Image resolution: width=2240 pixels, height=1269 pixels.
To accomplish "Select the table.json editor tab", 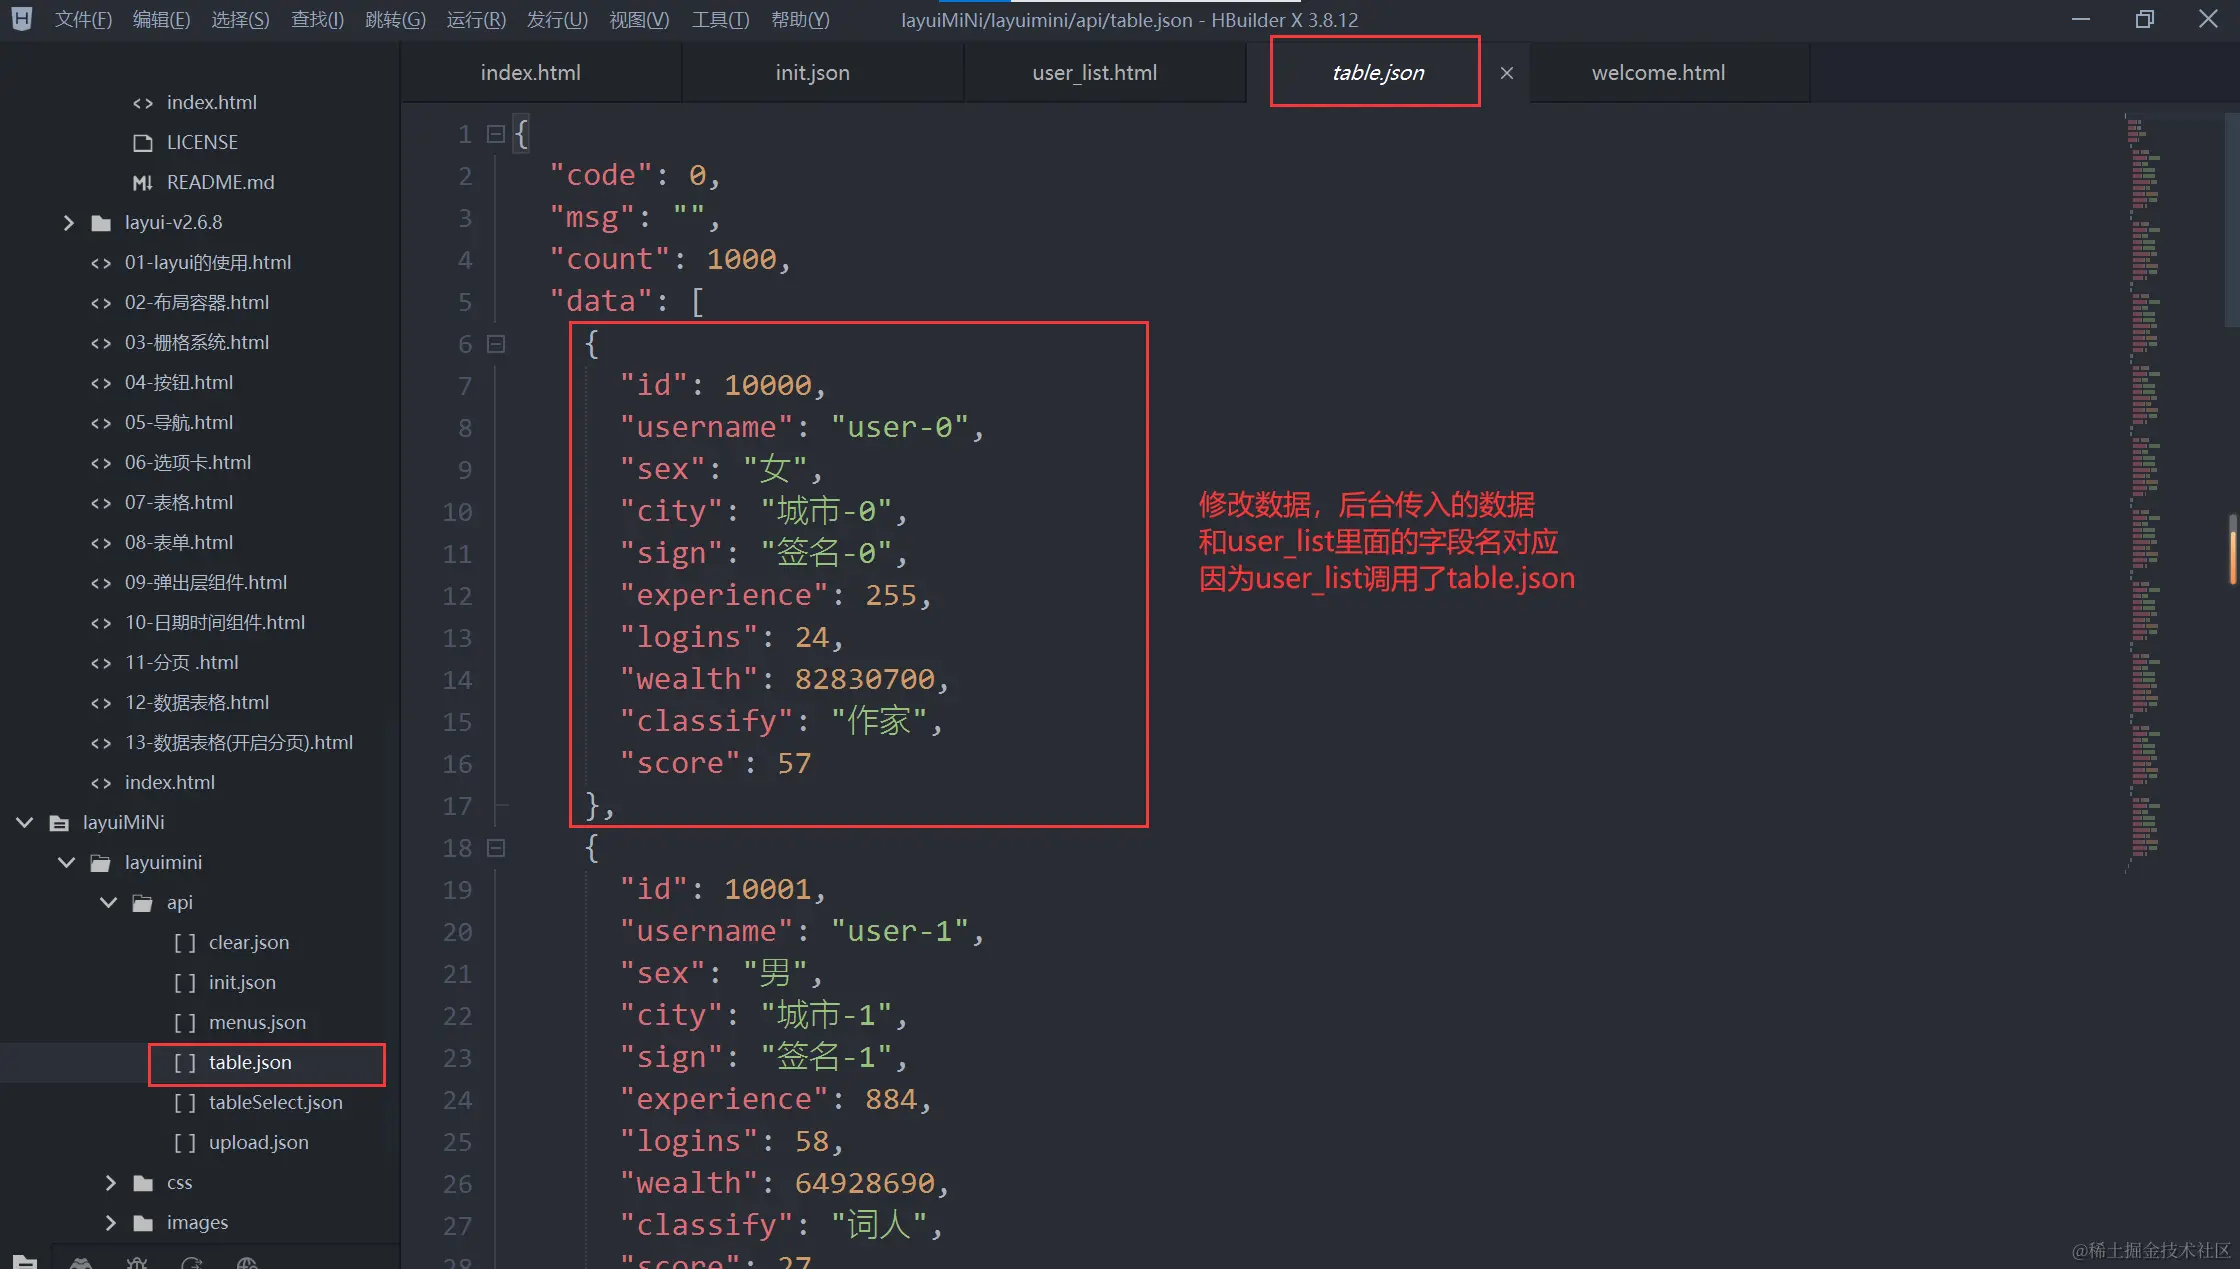I will pos(1377,73).
